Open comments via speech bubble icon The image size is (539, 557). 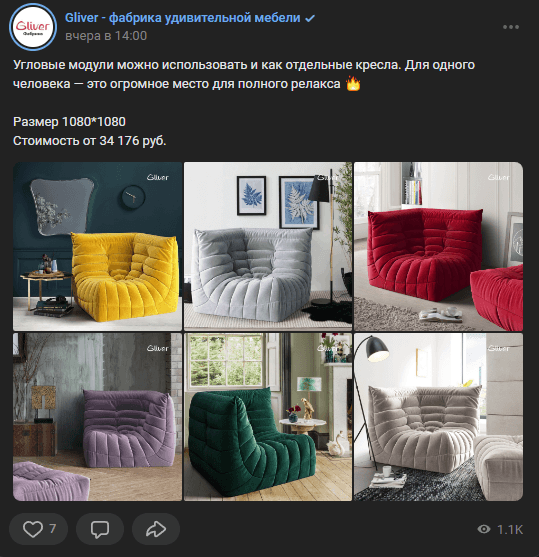[x=100, y=529]
